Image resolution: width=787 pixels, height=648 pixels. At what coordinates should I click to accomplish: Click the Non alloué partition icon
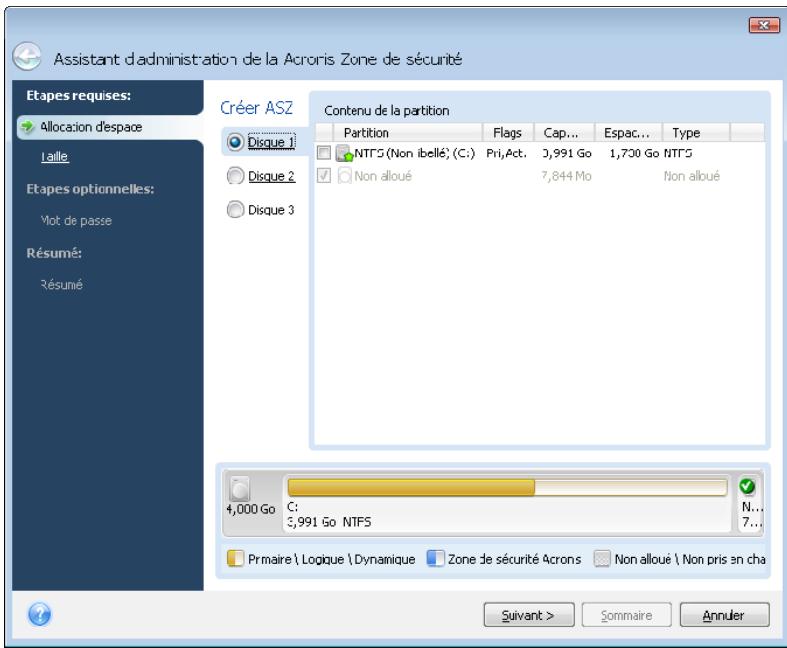344,176
